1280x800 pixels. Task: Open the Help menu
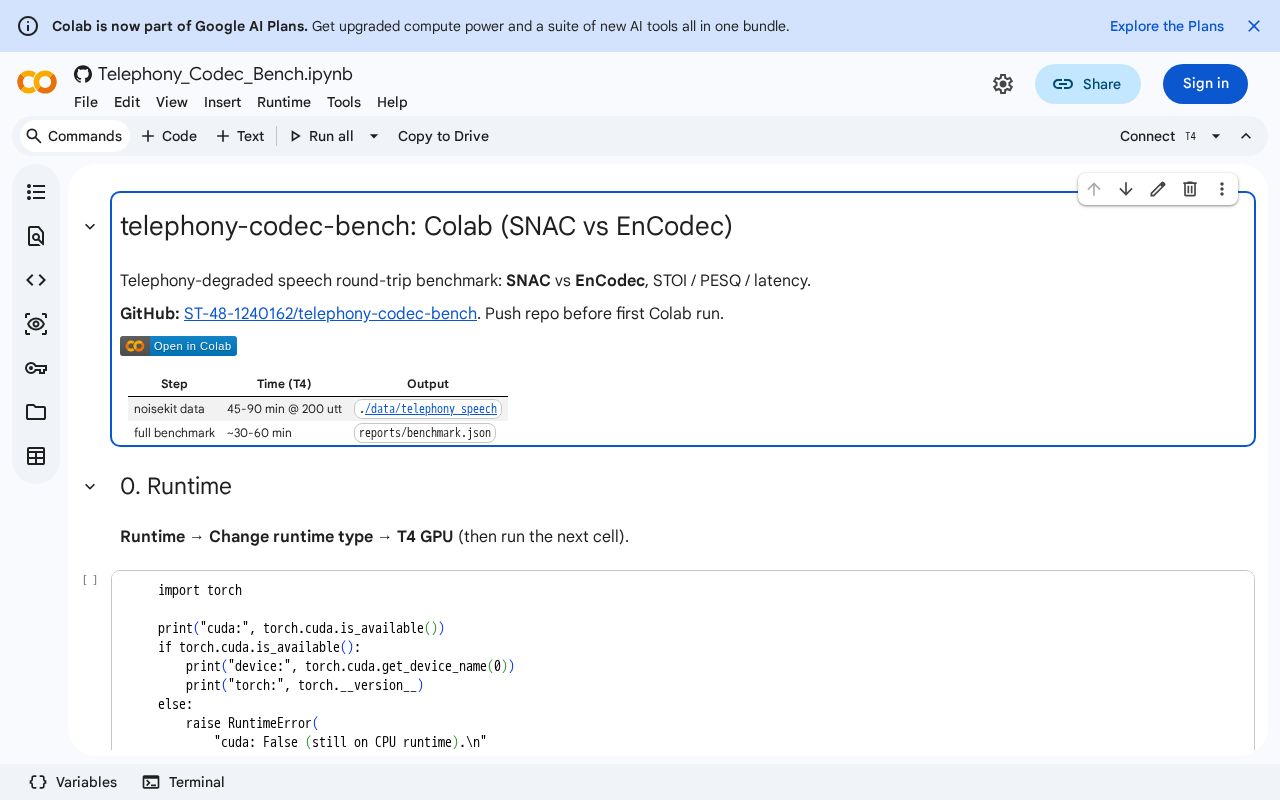(x=392, y=102)
